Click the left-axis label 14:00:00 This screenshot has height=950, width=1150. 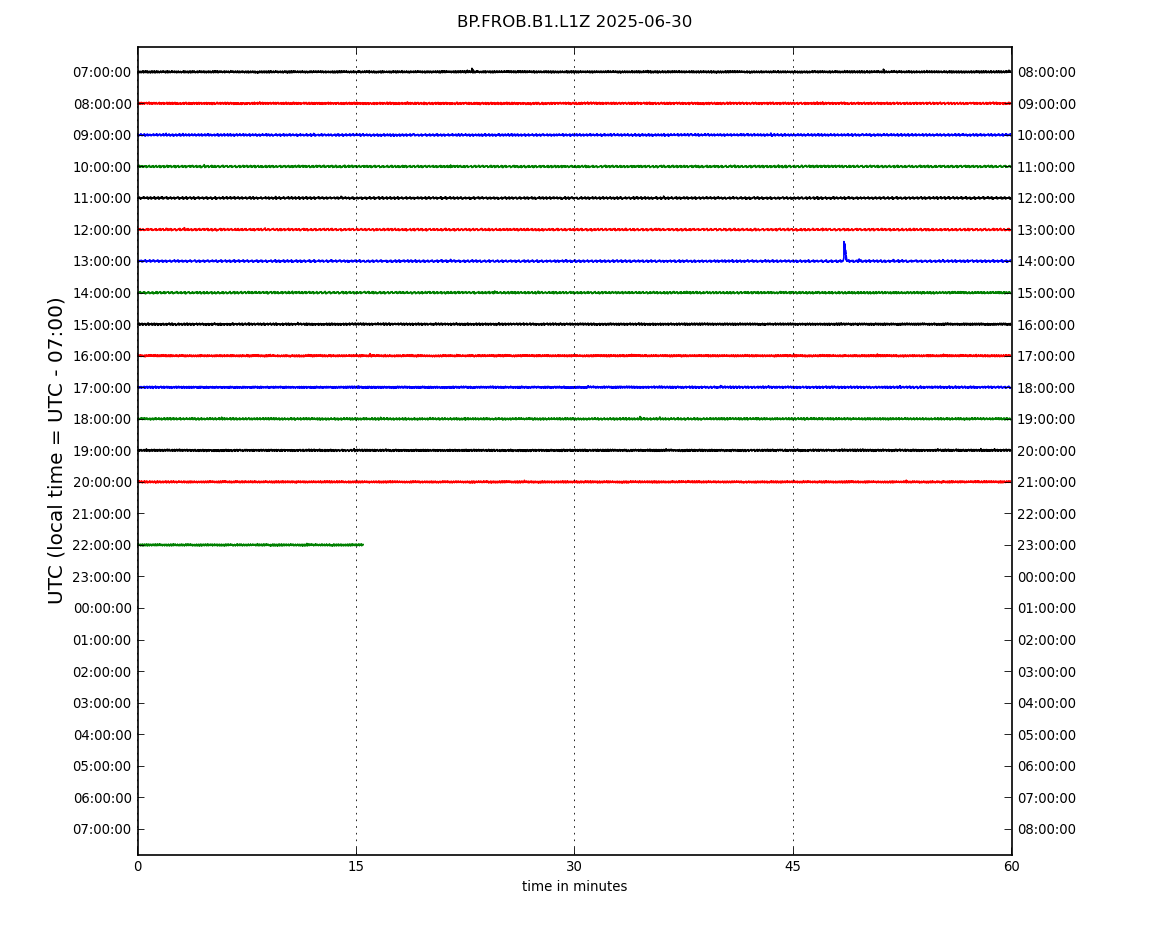coord(102,293)
